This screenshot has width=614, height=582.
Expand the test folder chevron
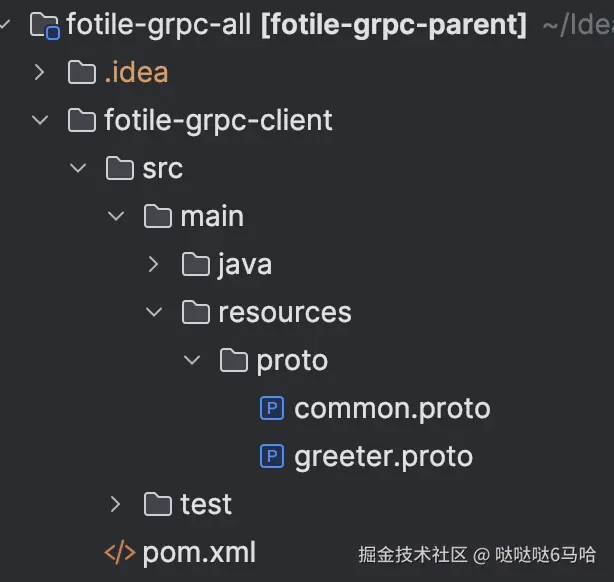(x=116, y=504)
